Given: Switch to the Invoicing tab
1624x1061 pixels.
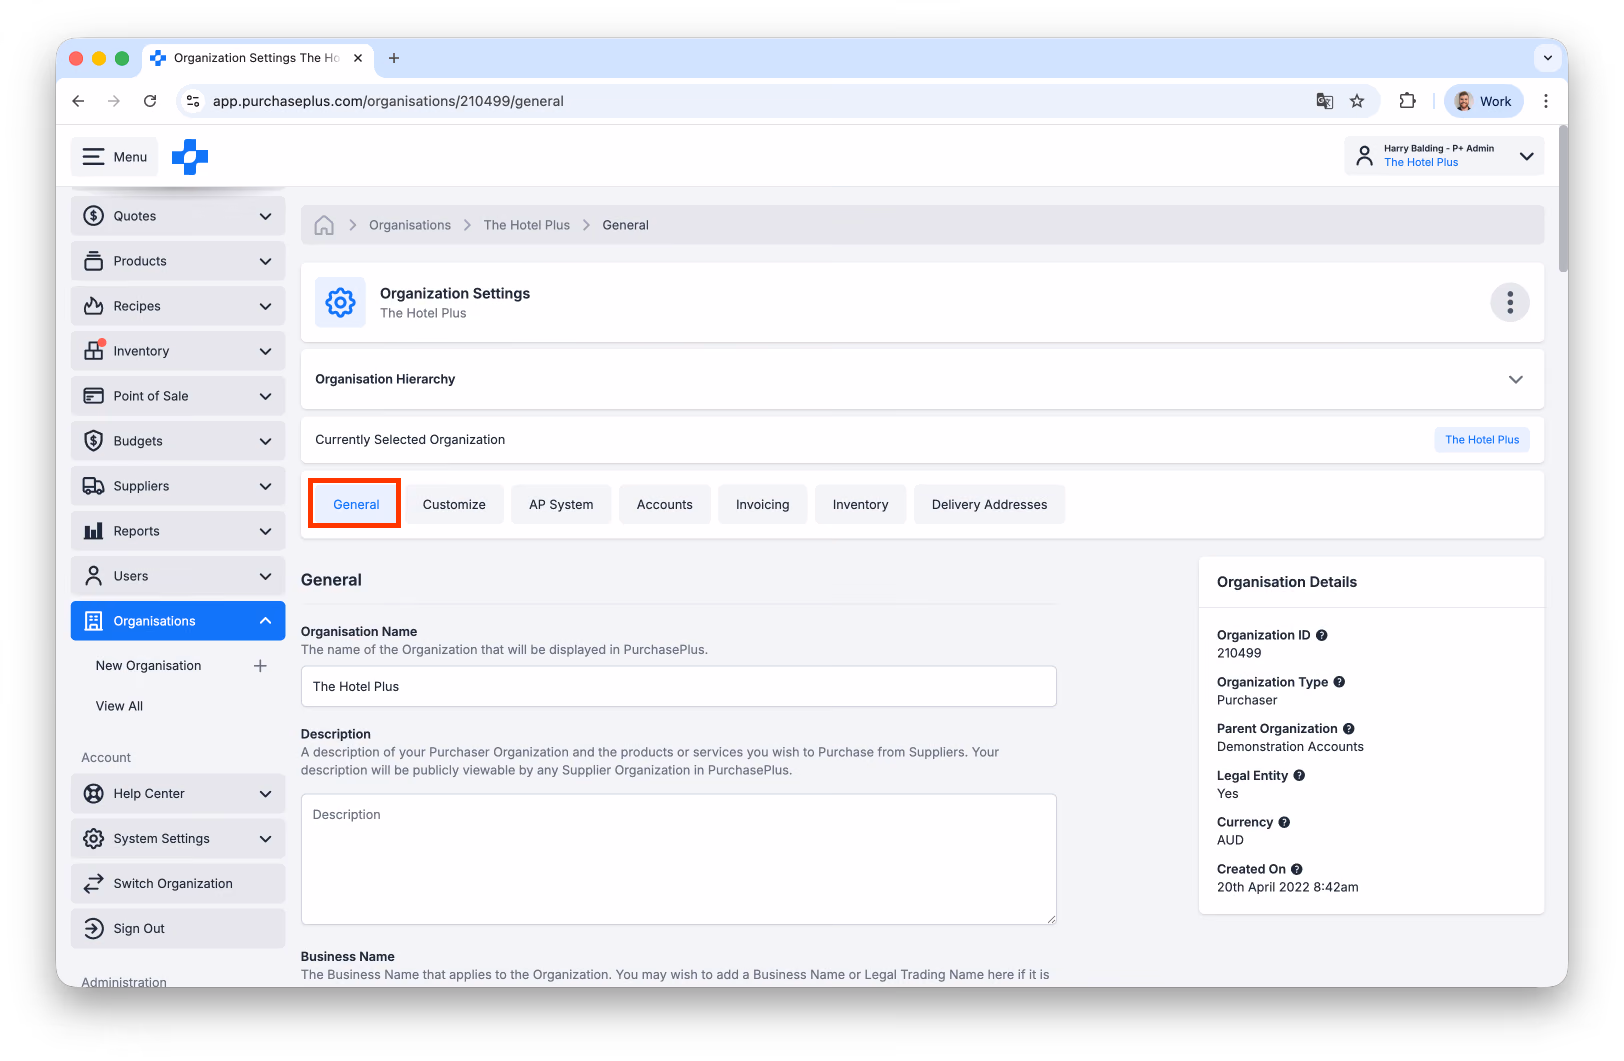Looking at the screenshot, I should click(763, 505).
